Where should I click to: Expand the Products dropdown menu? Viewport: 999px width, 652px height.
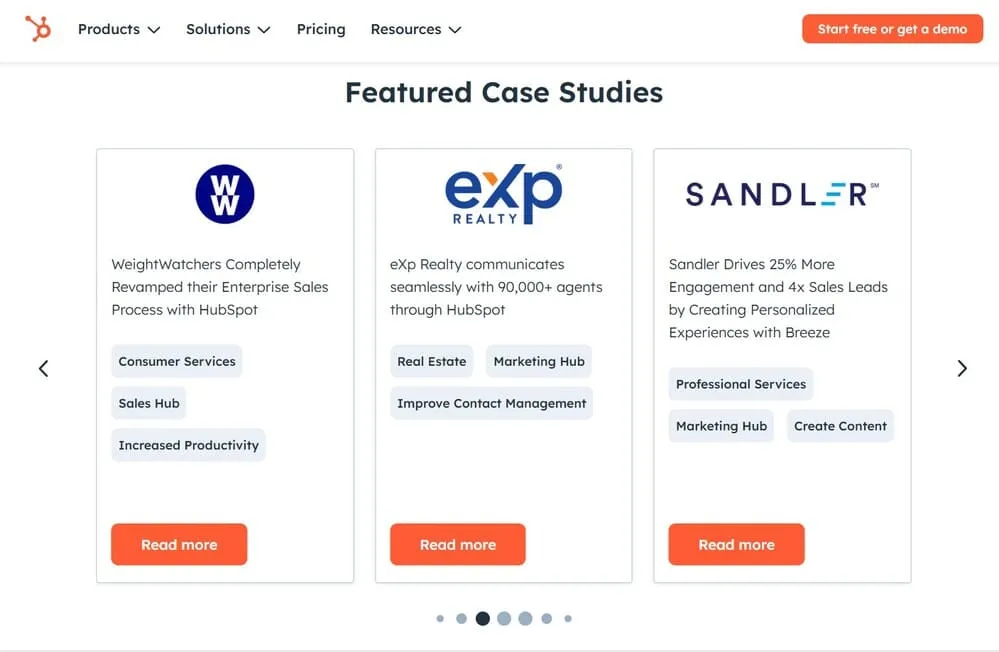point(119,29)
